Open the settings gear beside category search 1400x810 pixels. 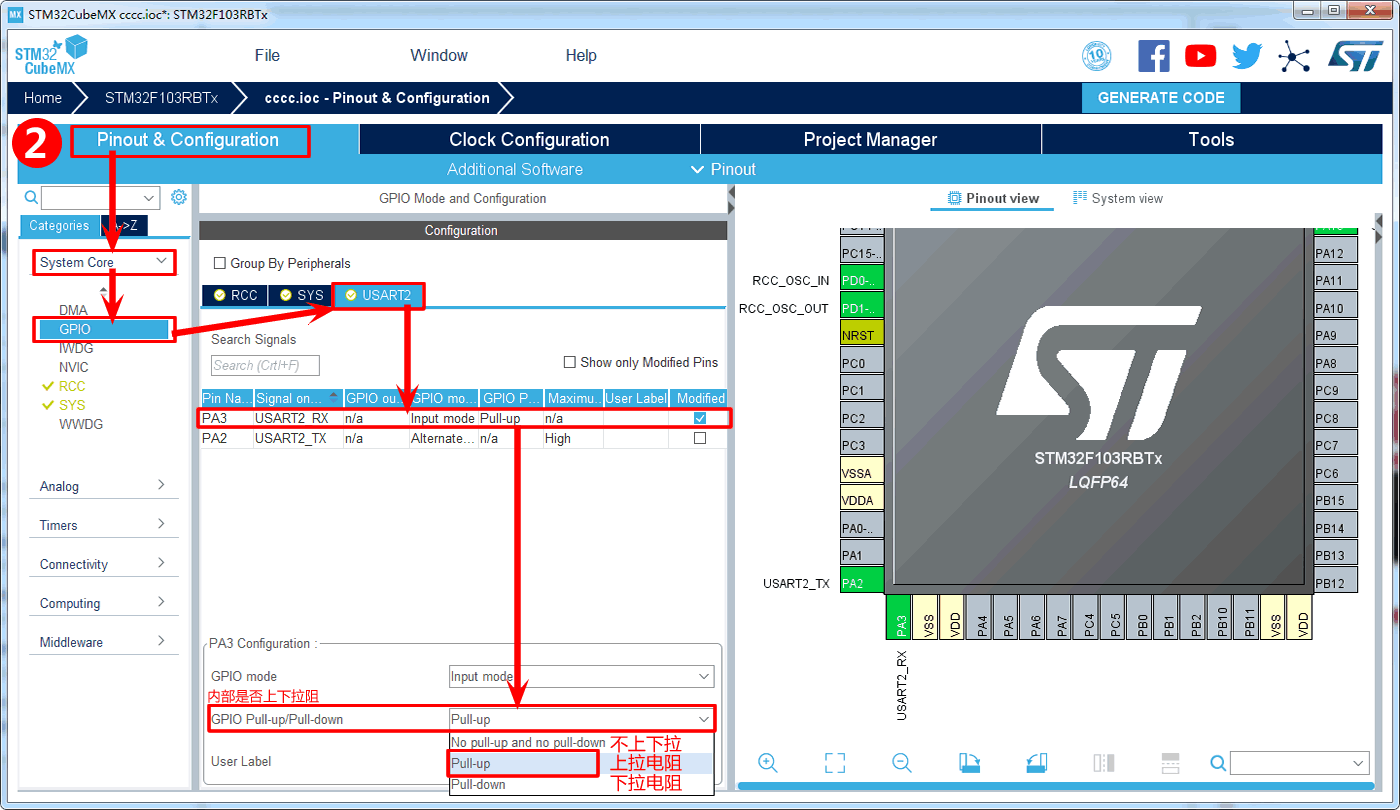tap(179, 197)
